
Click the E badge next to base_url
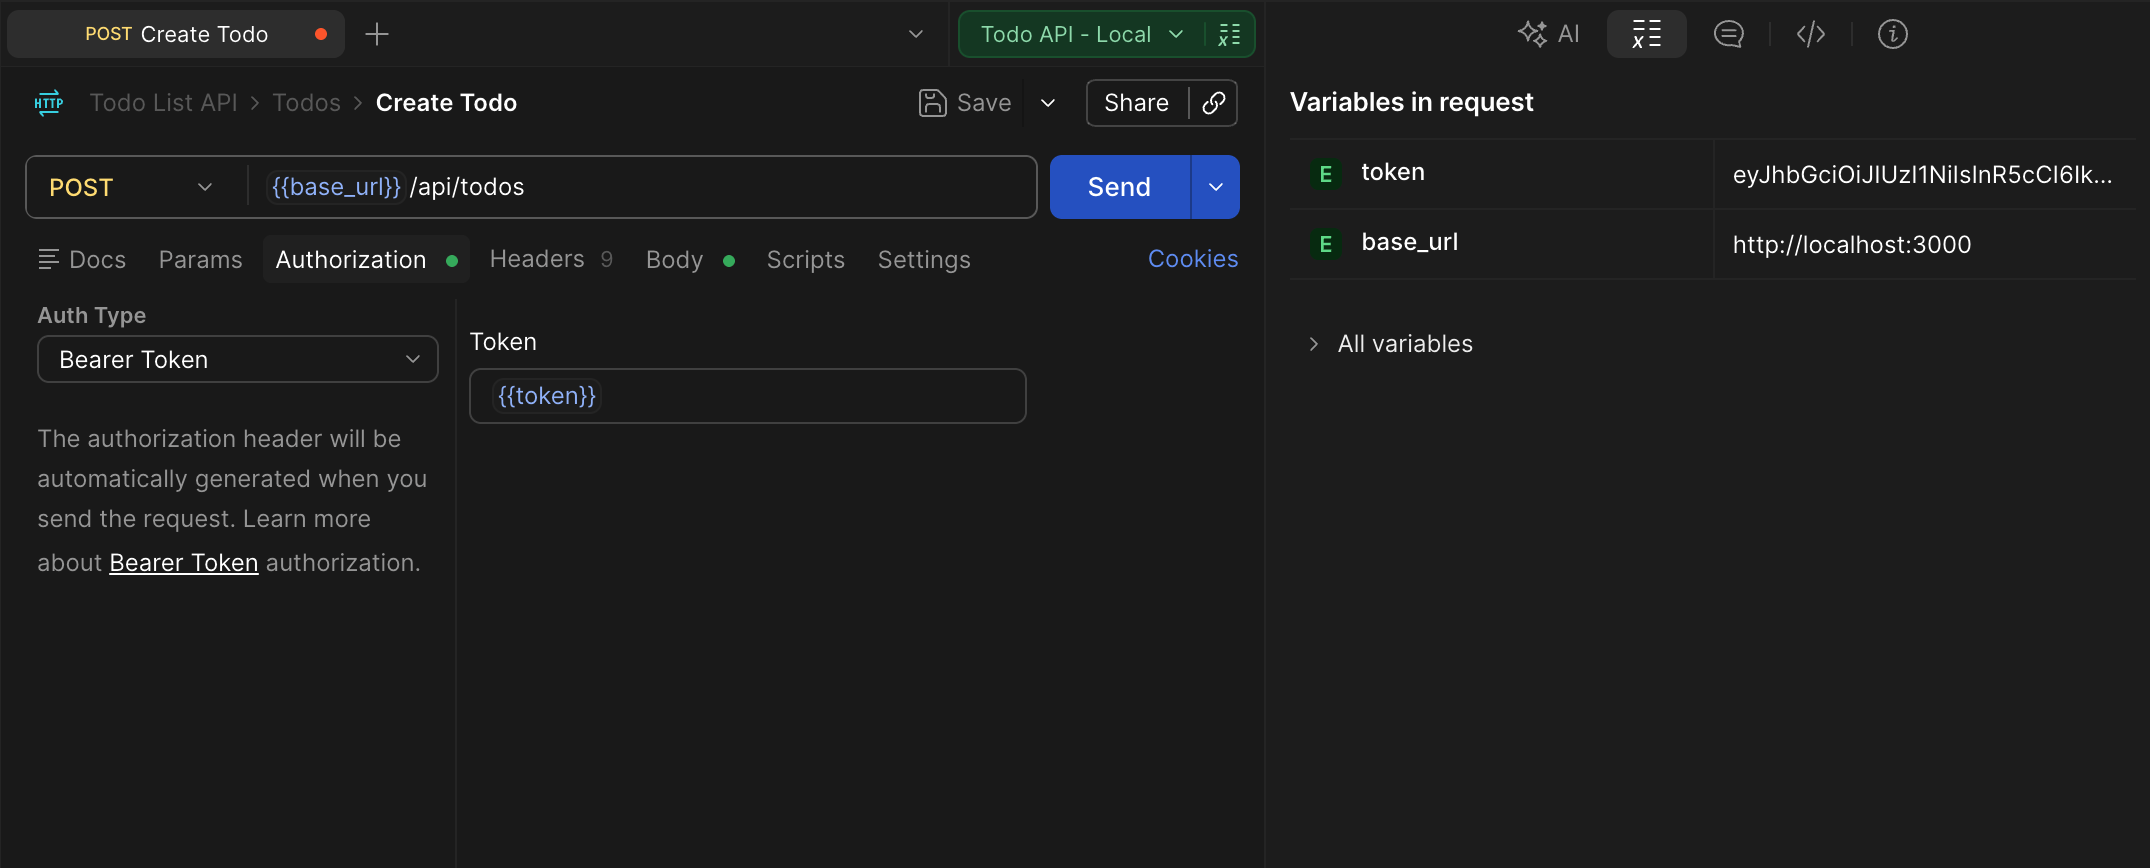(1325, 244)
